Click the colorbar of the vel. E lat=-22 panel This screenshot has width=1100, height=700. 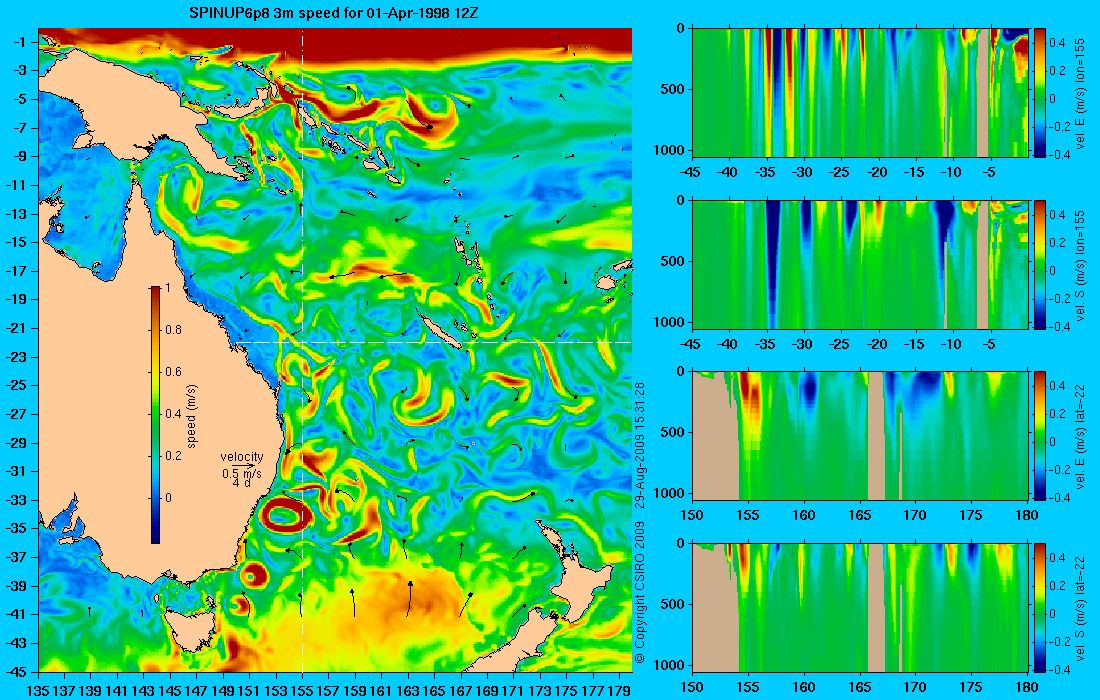(x=1040, y=436)
